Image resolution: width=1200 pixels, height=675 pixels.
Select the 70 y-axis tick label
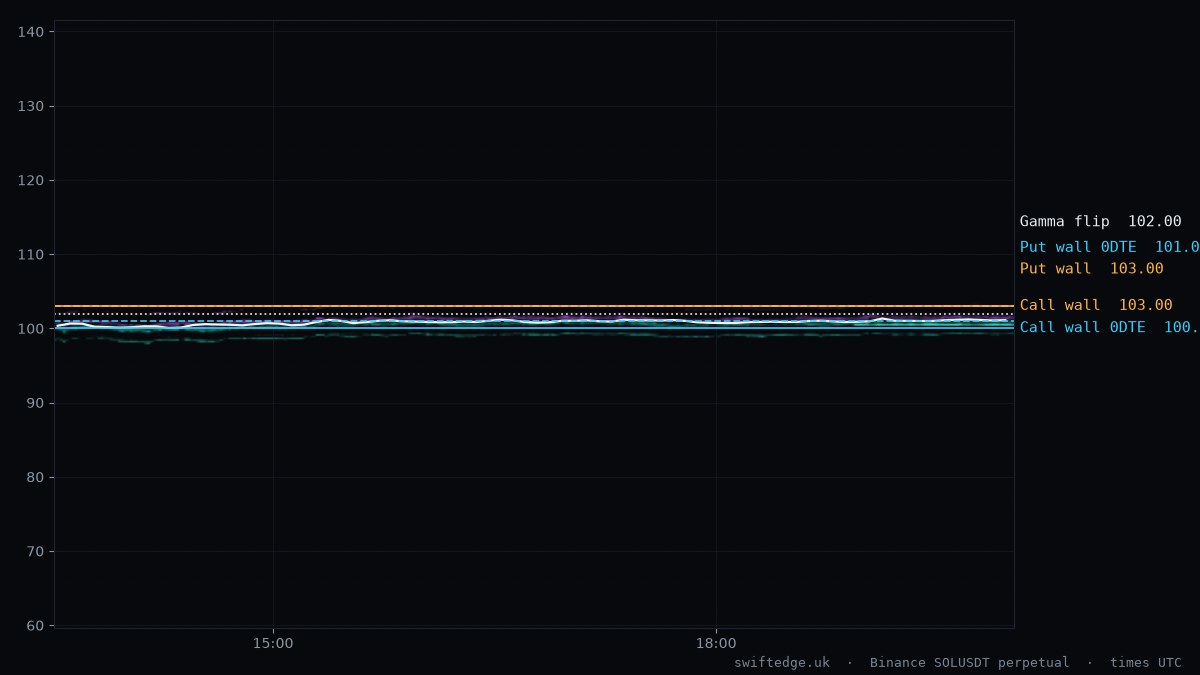[x=35, y=551]
